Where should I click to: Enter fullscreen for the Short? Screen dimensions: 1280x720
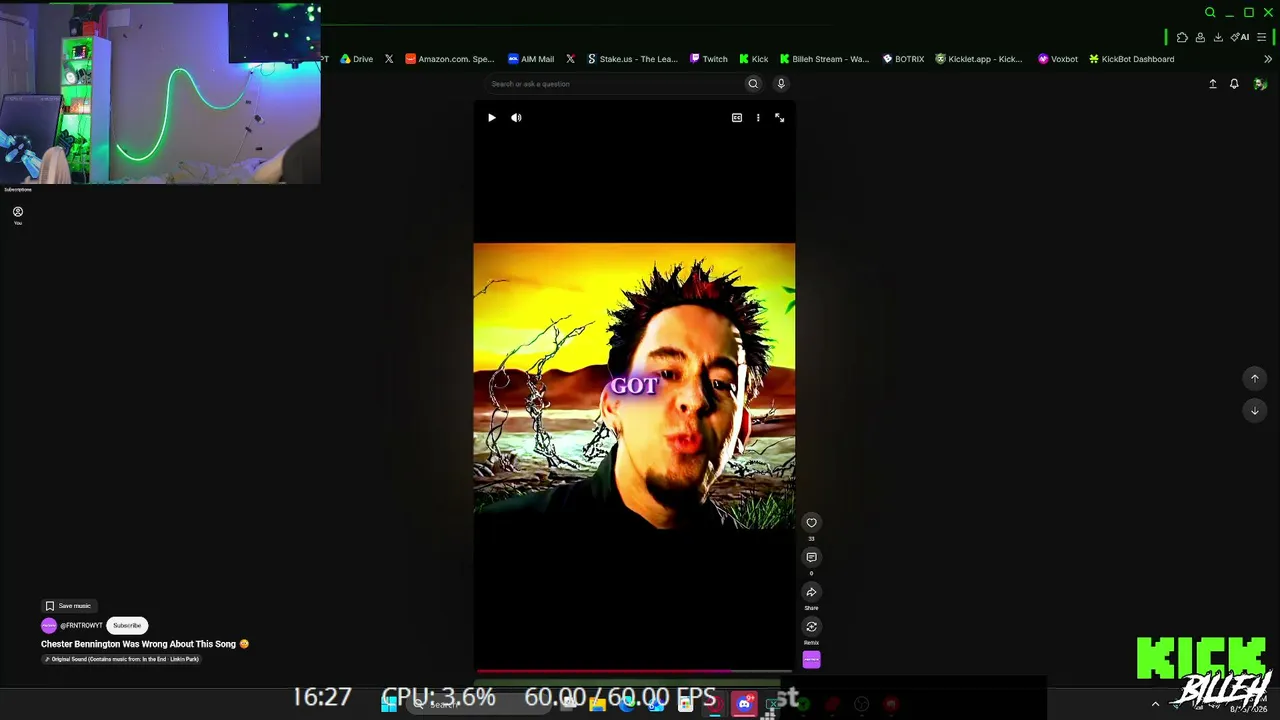coord(780,118)
